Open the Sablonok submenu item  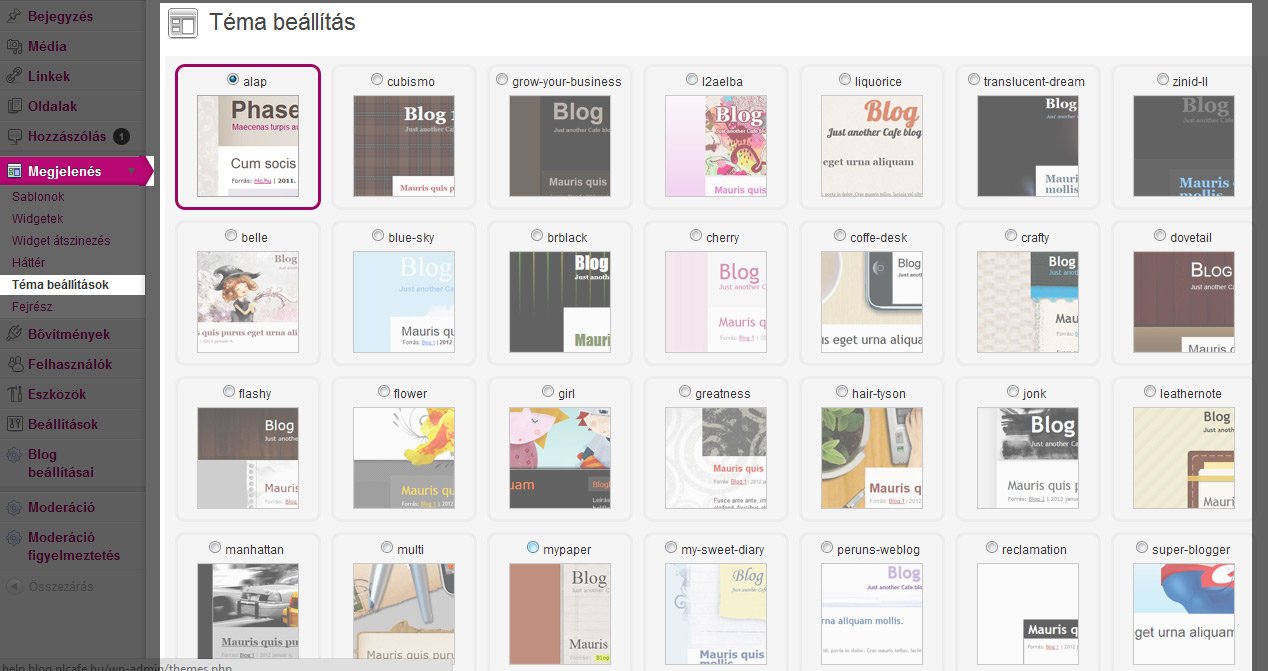[38, 197]
